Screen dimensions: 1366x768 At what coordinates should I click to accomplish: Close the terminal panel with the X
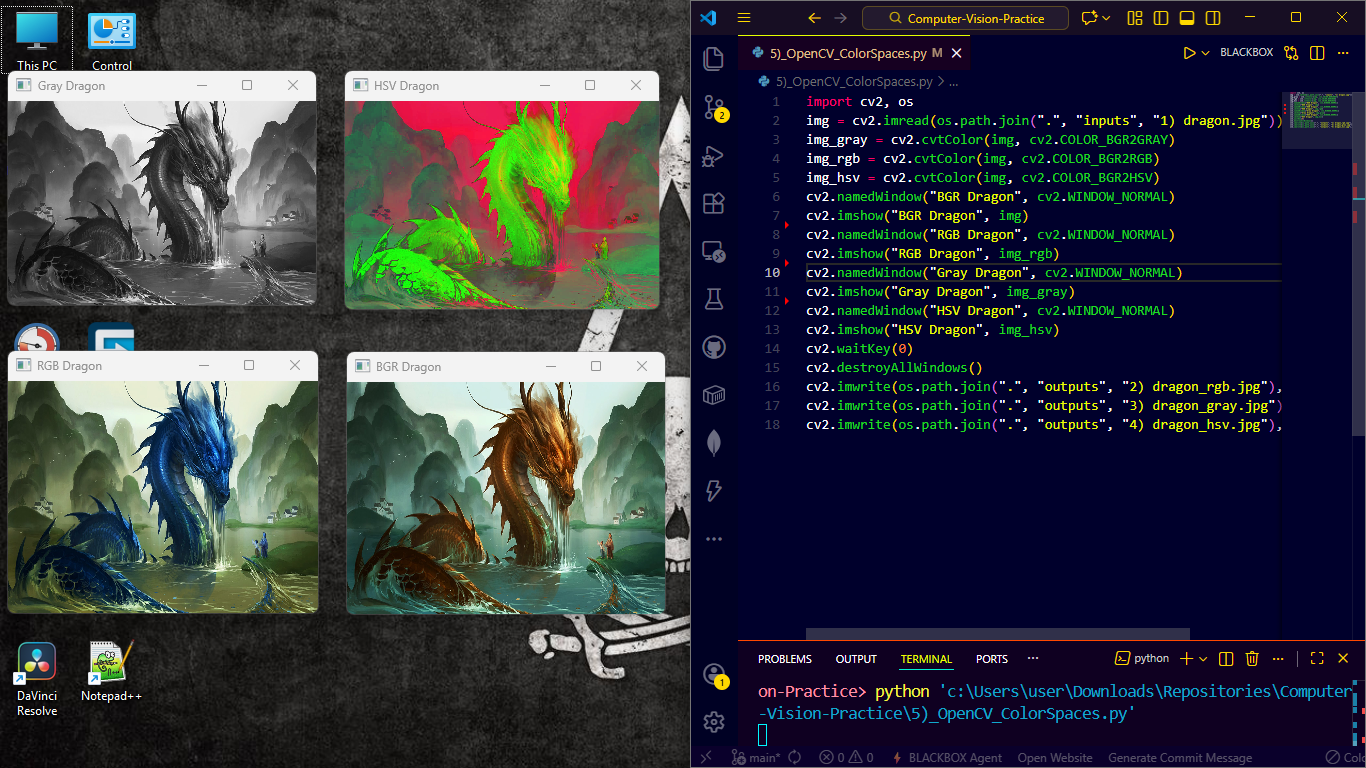(1344, 658)
